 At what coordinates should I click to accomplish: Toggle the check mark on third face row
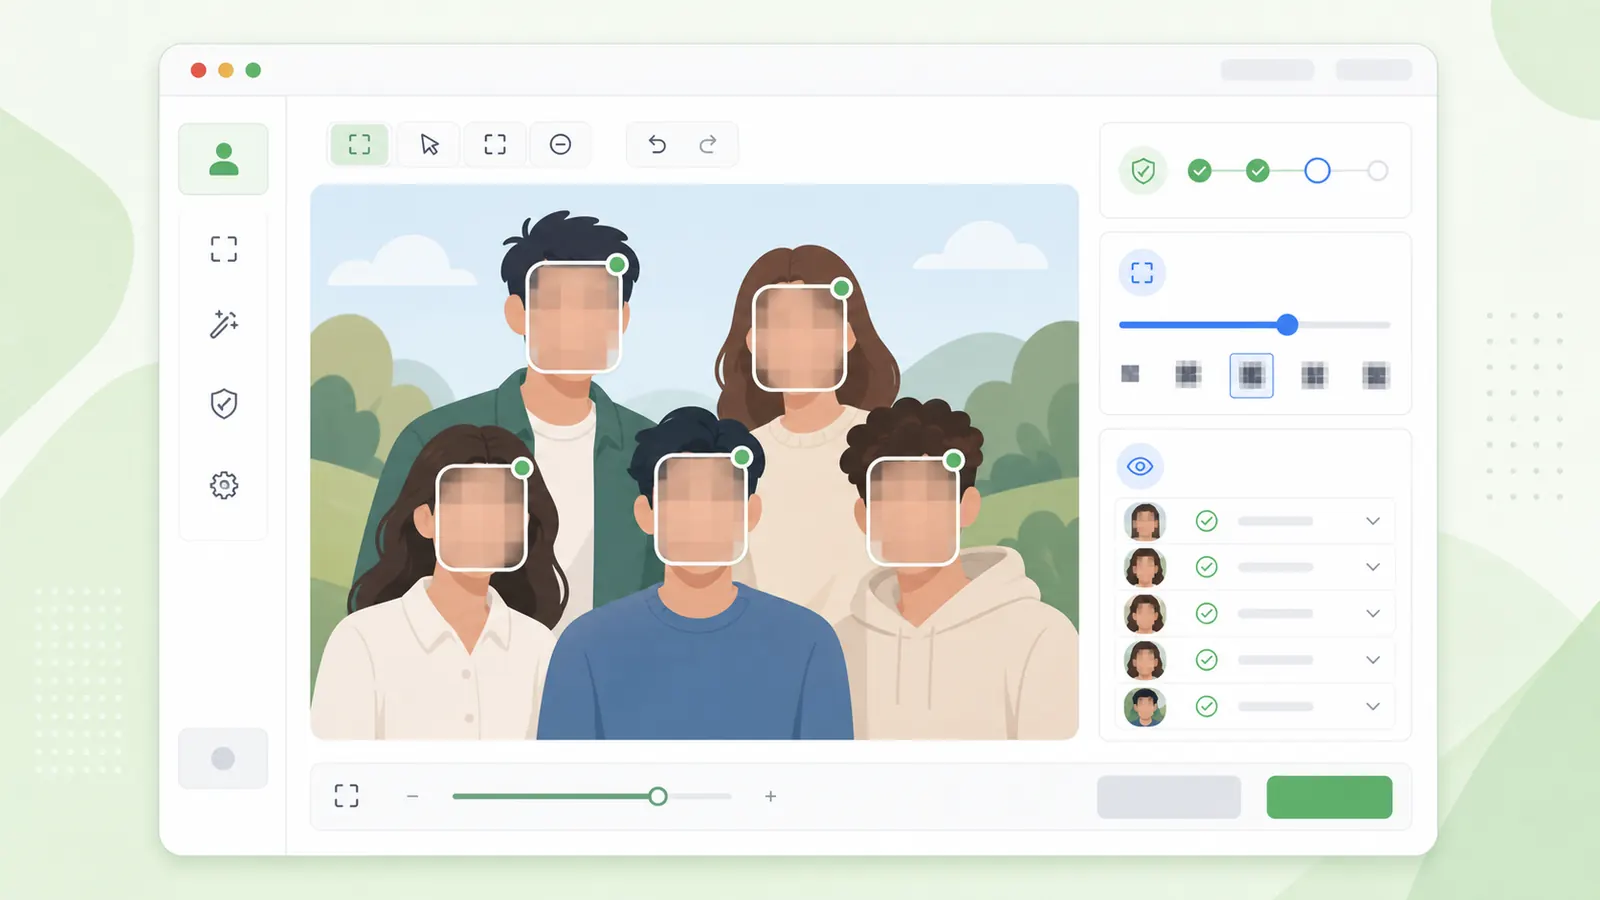[x=1207, y=613]
